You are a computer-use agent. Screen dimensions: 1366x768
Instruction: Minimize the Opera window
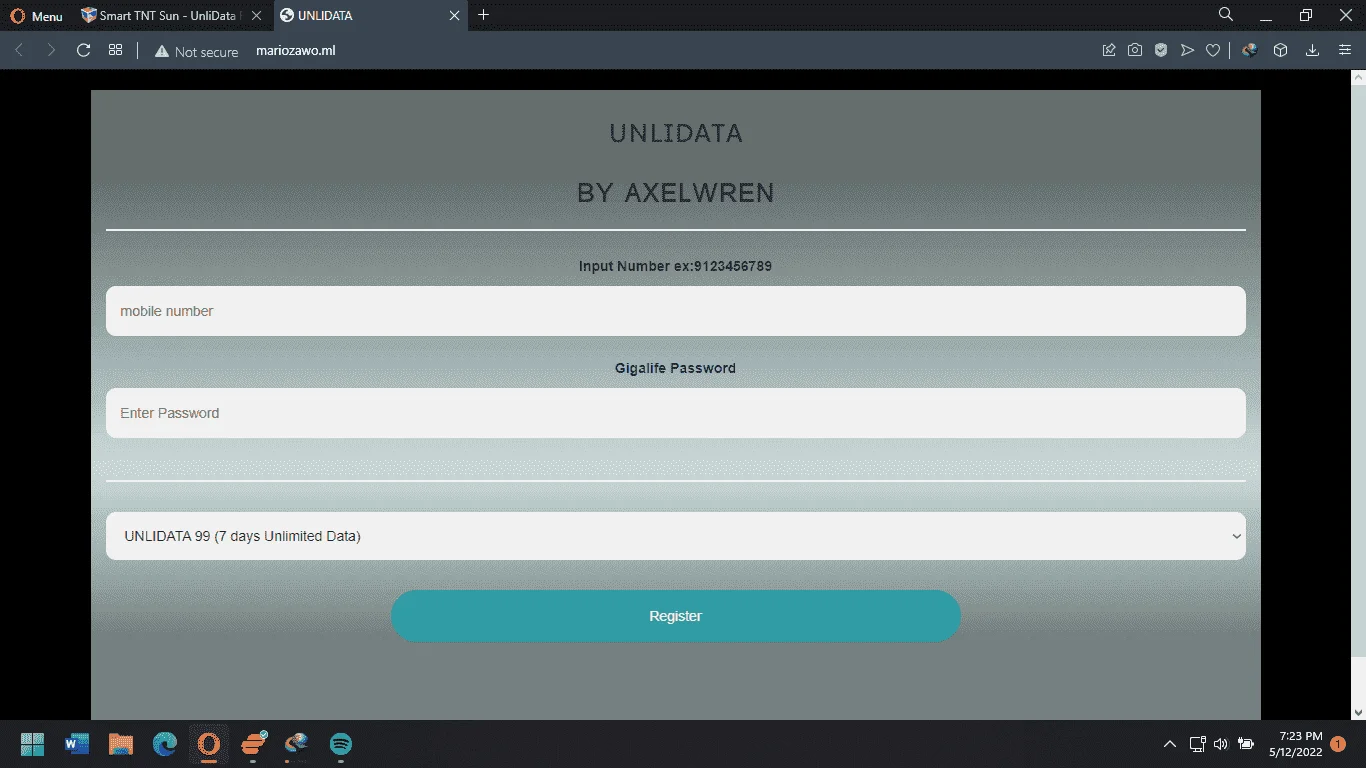click(x=1266, y=16)
